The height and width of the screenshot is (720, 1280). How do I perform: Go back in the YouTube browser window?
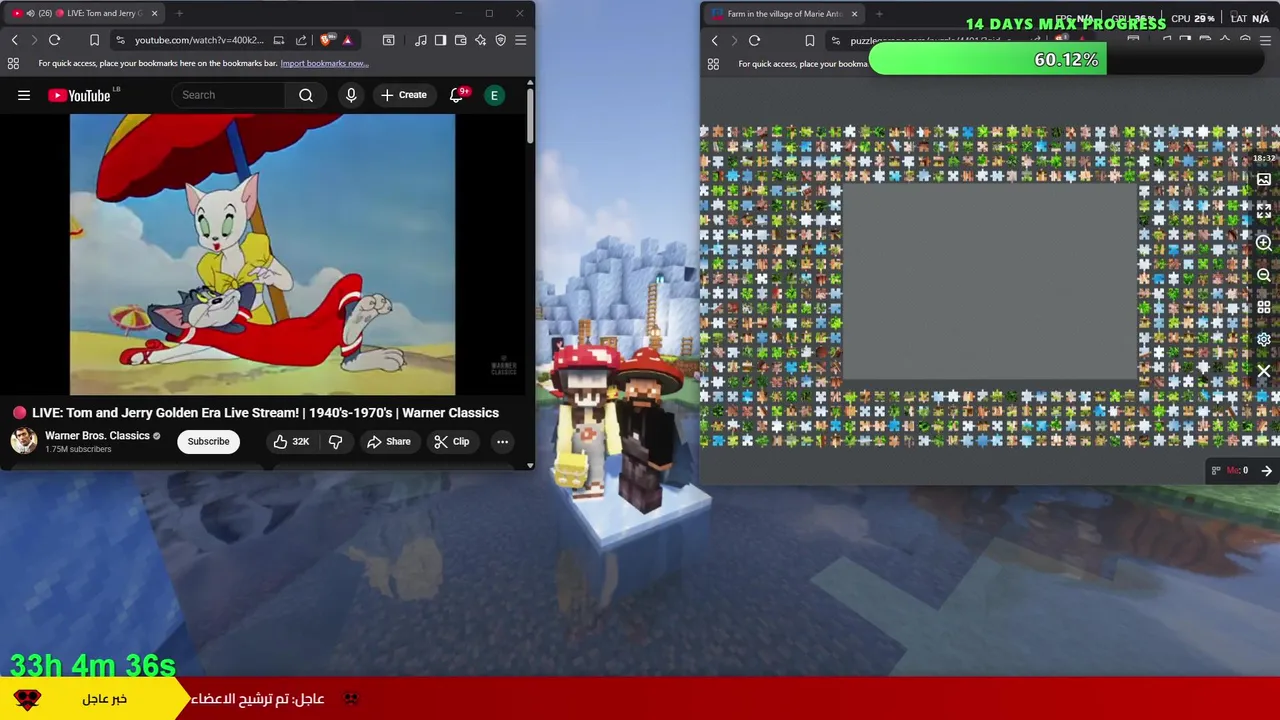tap(14, 40)
